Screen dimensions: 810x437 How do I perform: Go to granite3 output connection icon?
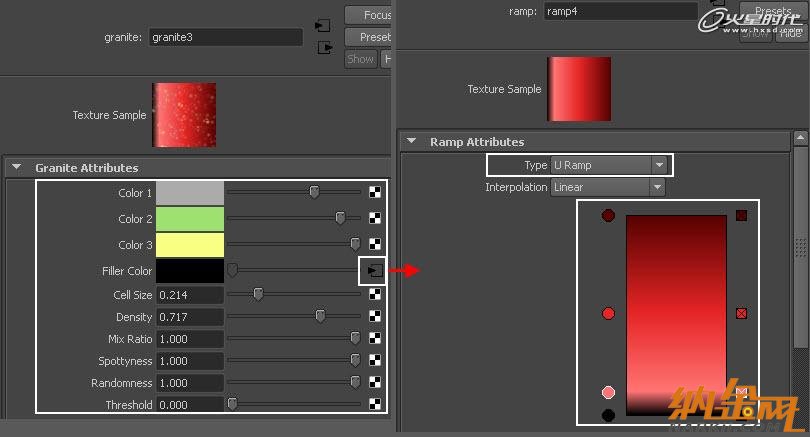tap(324, 48)
